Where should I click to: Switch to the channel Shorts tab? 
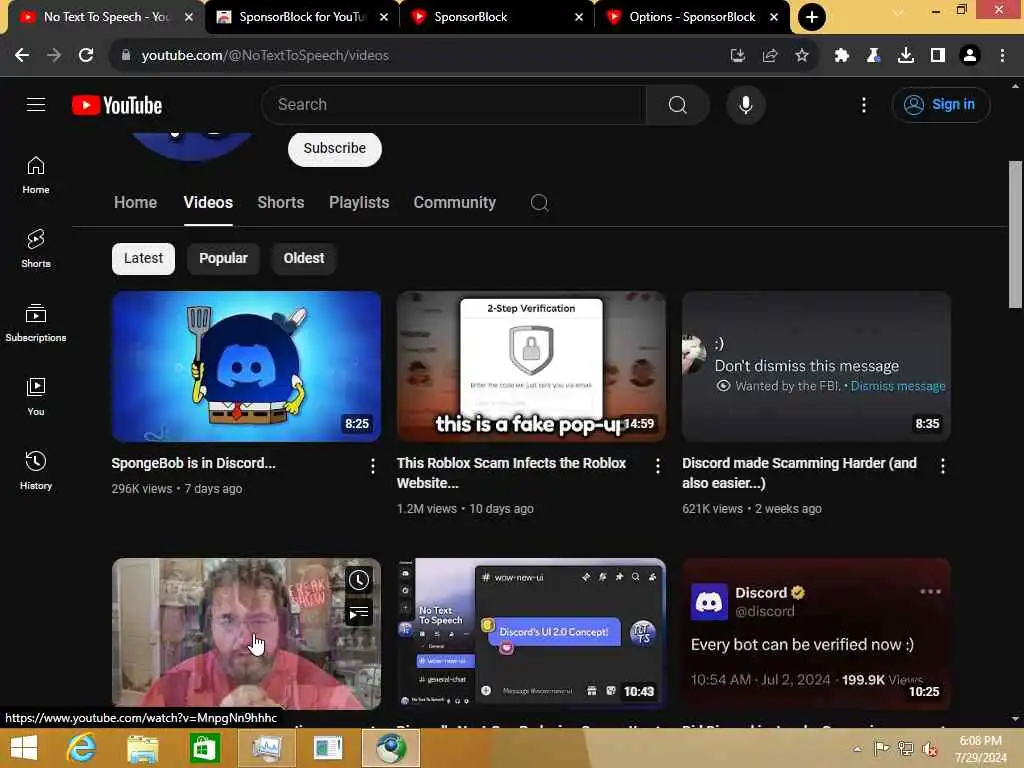point(281,202)
